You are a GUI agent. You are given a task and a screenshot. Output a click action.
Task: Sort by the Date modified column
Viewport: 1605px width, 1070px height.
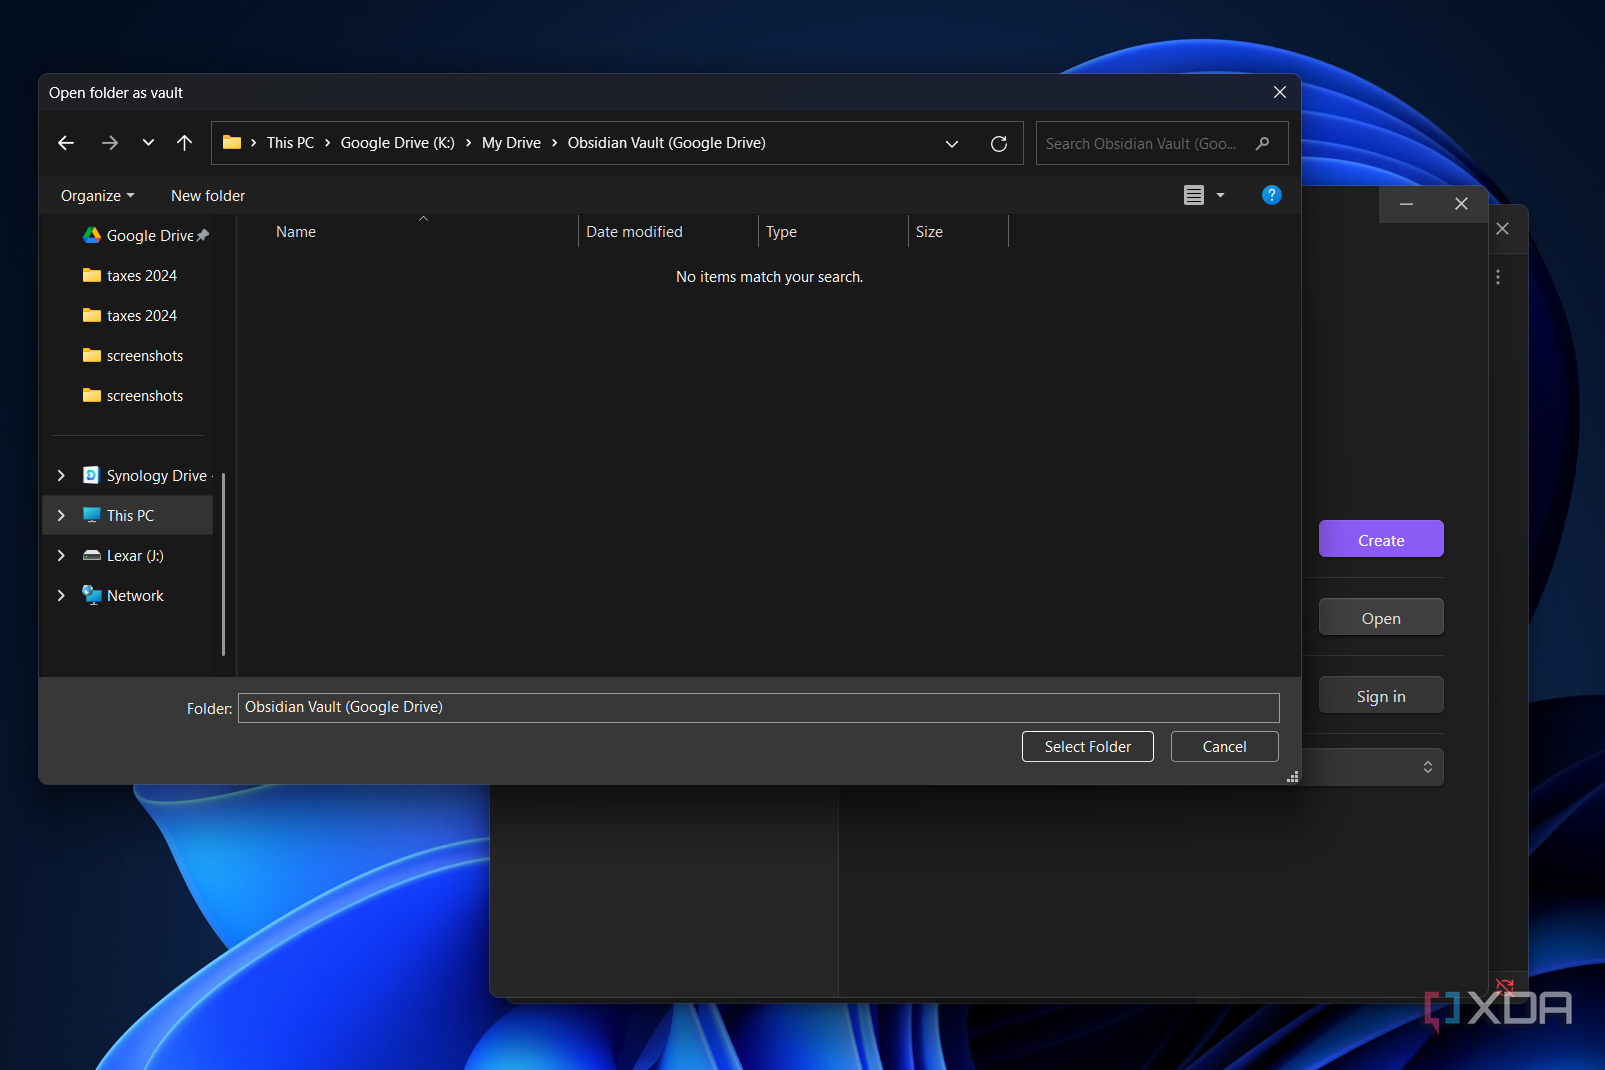pos(634,232)
